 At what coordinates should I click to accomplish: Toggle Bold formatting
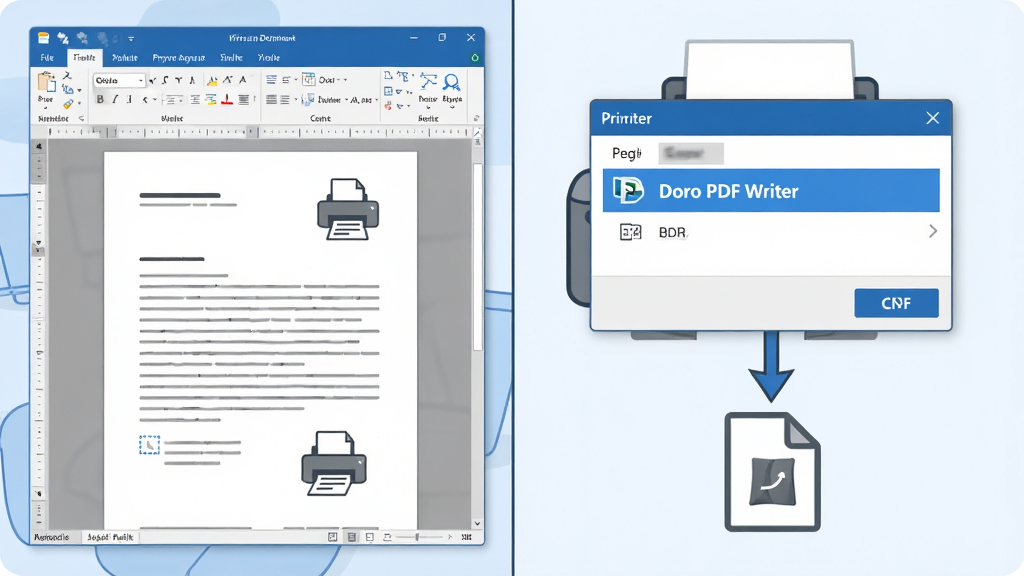point(100,99)
